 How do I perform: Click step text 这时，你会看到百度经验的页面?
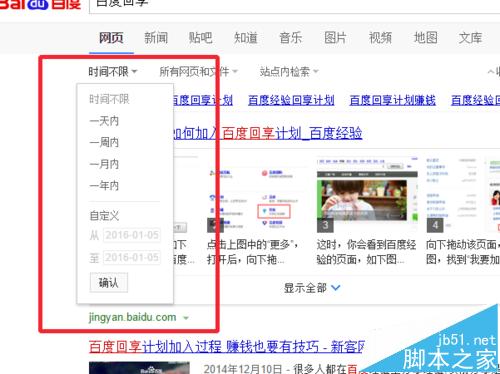click(x=366, y=252)
